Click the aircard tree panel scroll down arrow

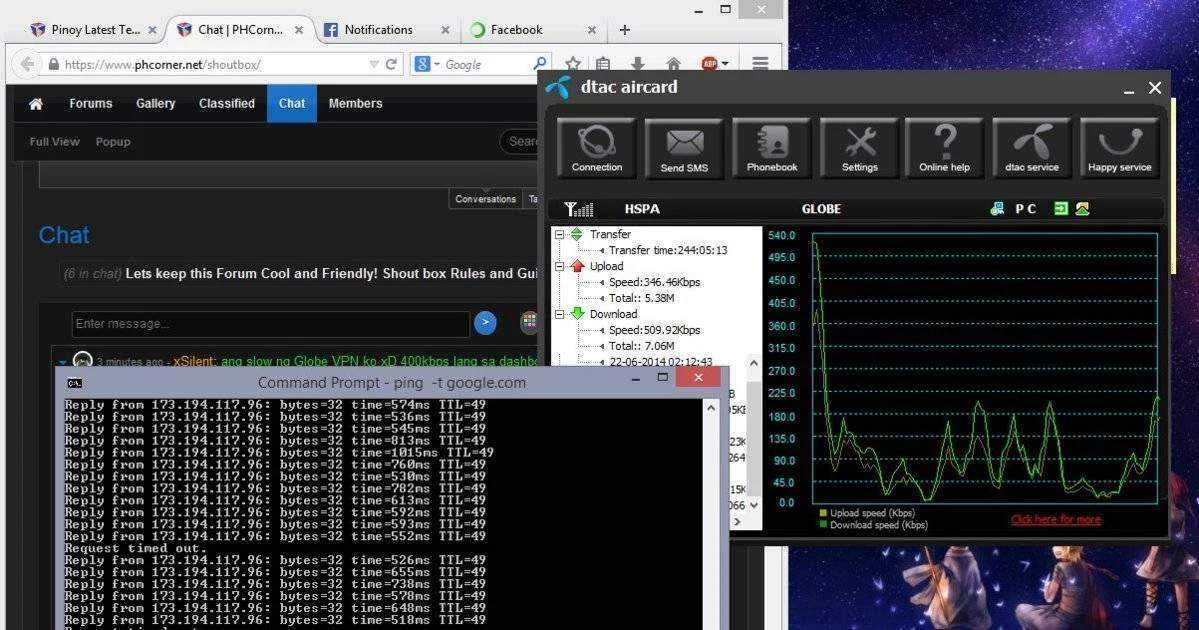(x=753, y=505)
